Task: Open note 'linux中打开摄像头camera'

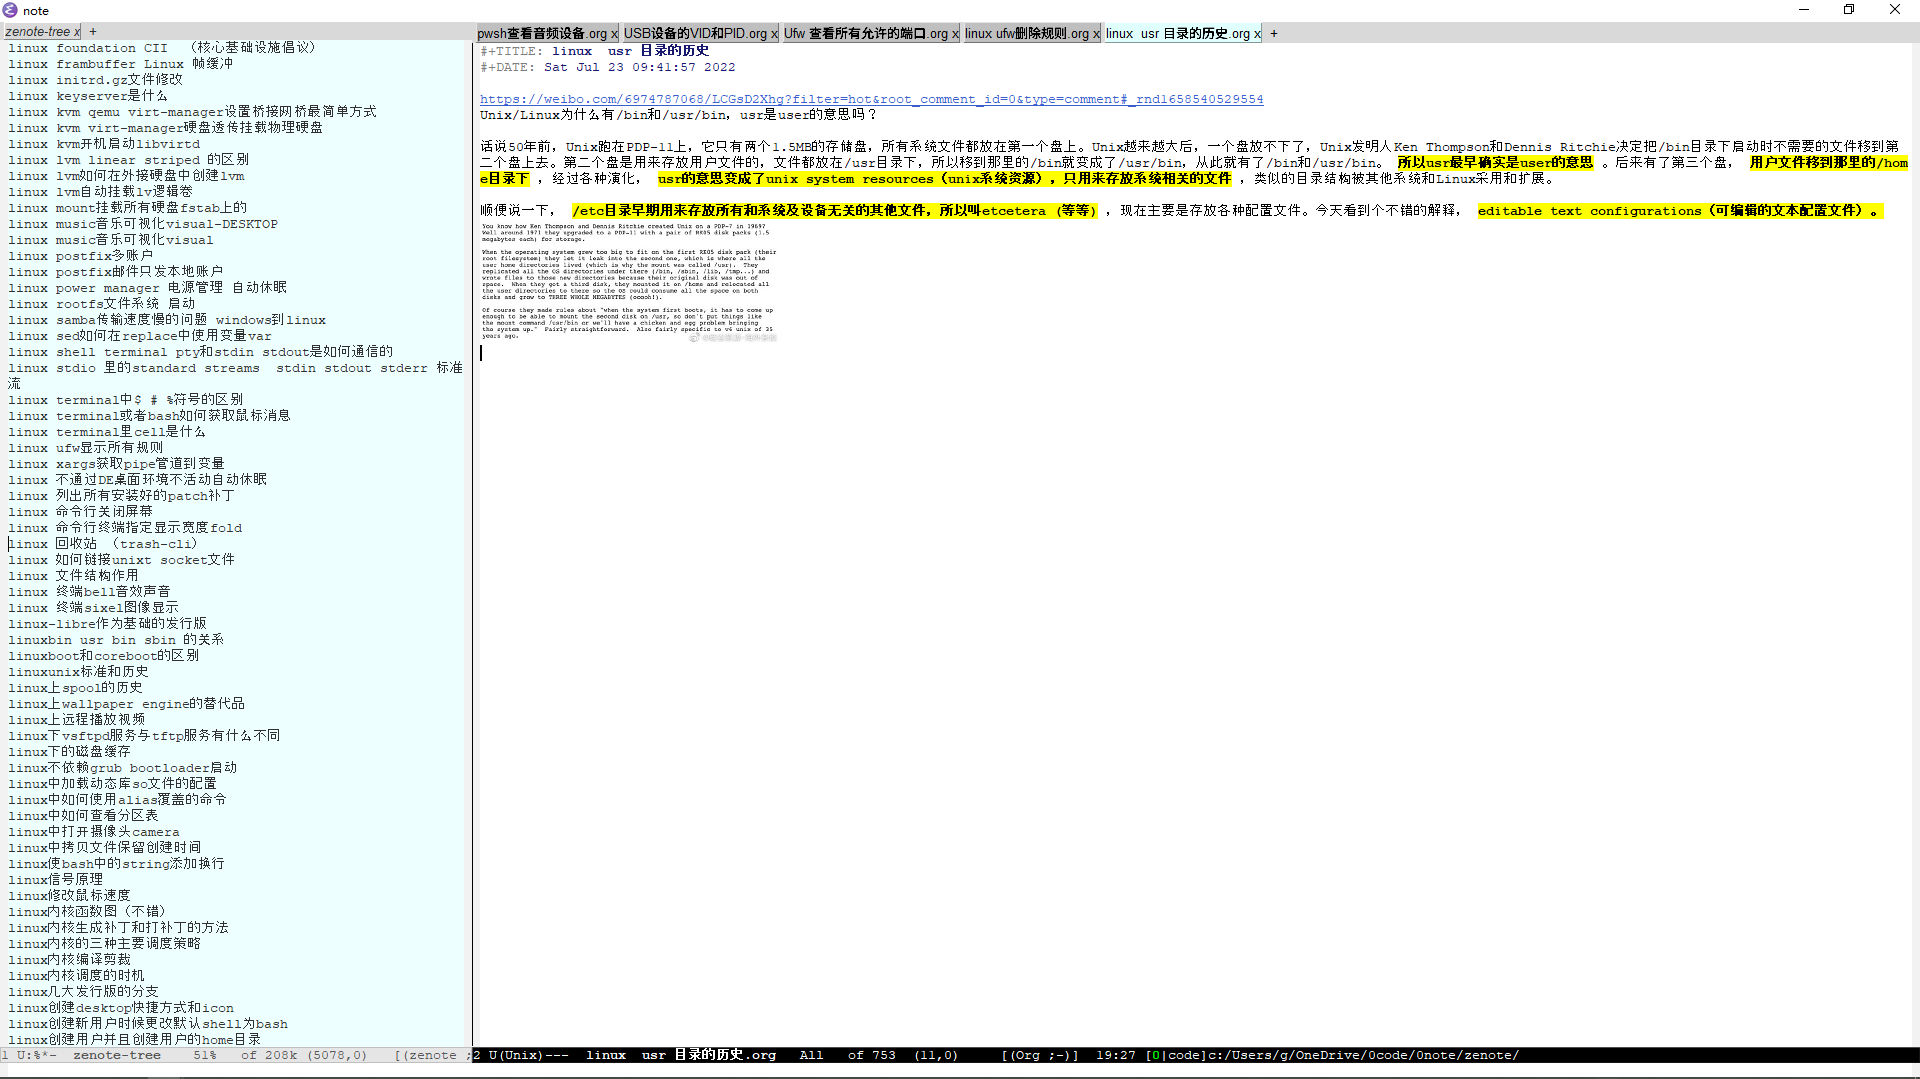Action: pos(94,832)
